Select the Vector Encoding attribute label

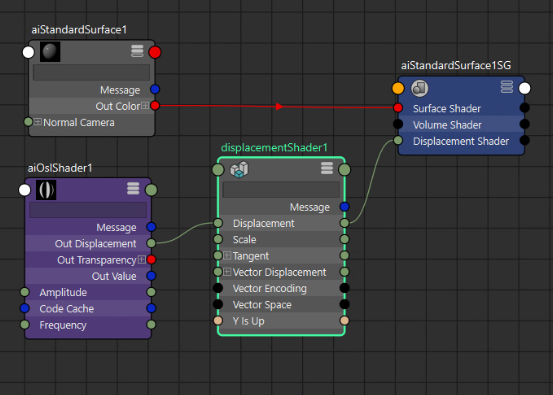tap(270, 288)
